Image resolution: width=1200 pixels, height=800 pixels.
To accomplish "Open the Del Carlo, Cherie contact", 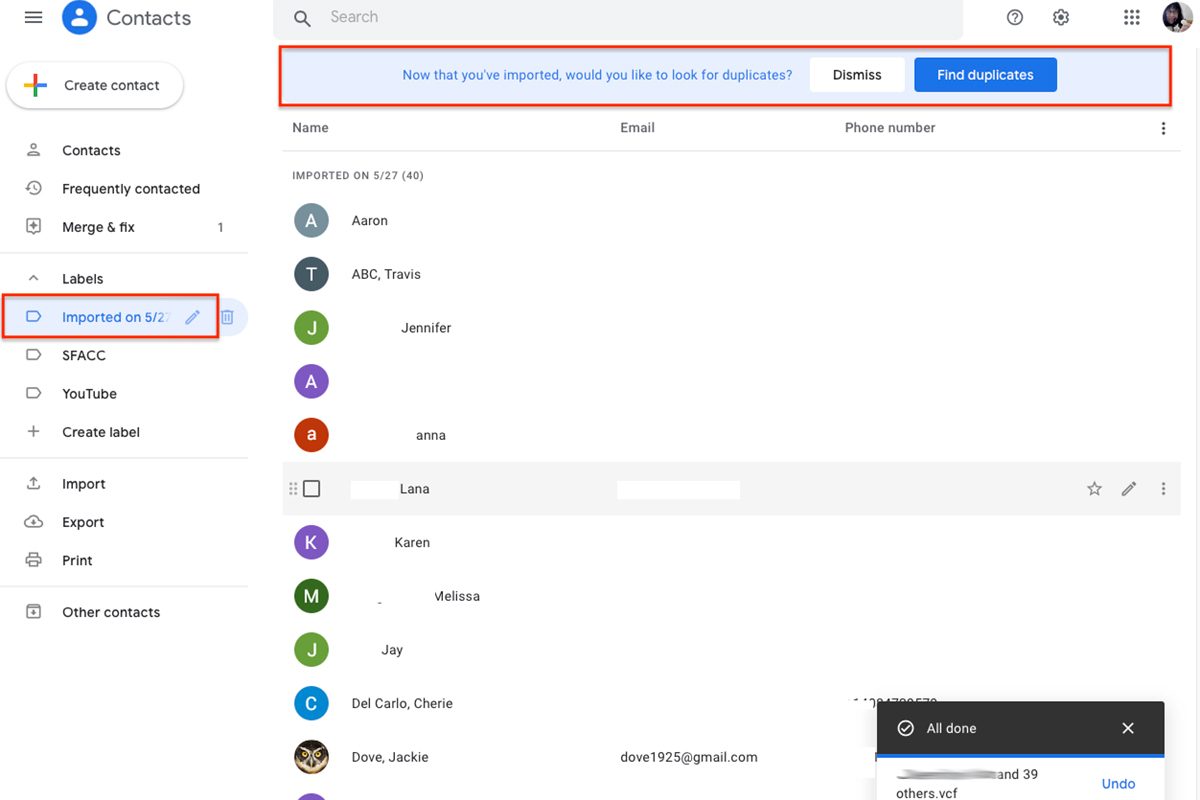I will (732, 703).
